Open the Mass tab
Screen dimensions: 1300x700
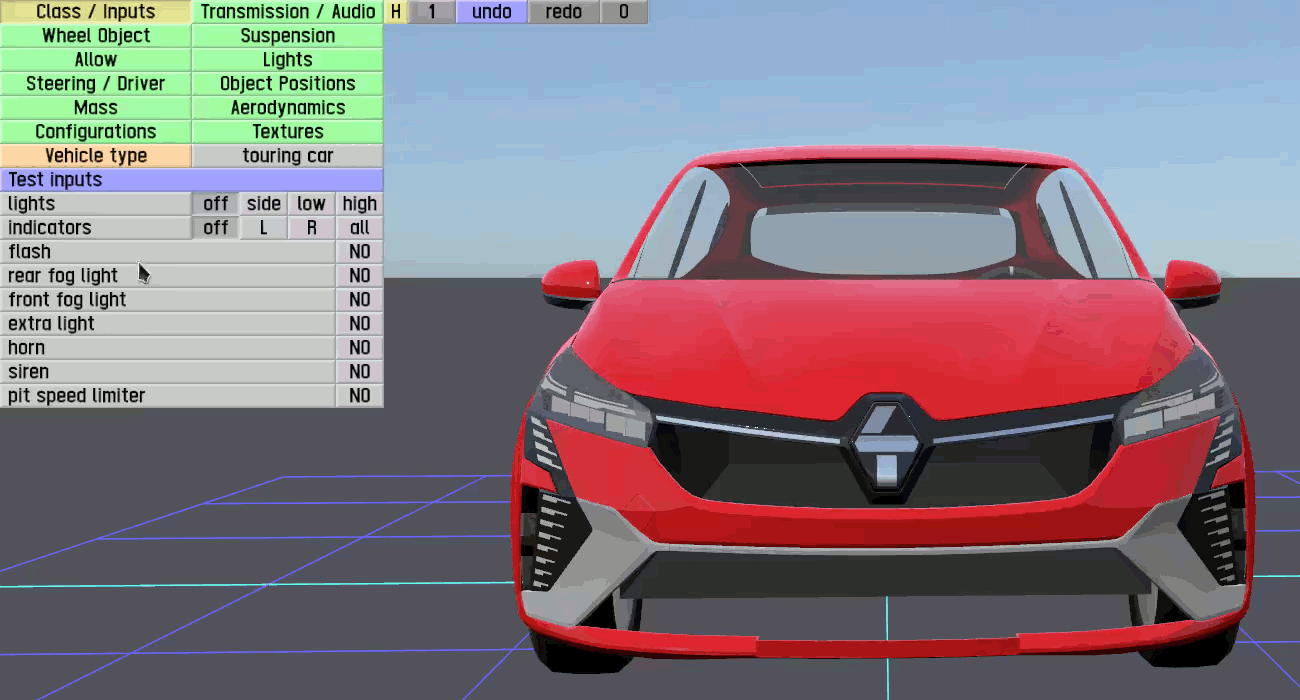point(96,108)
